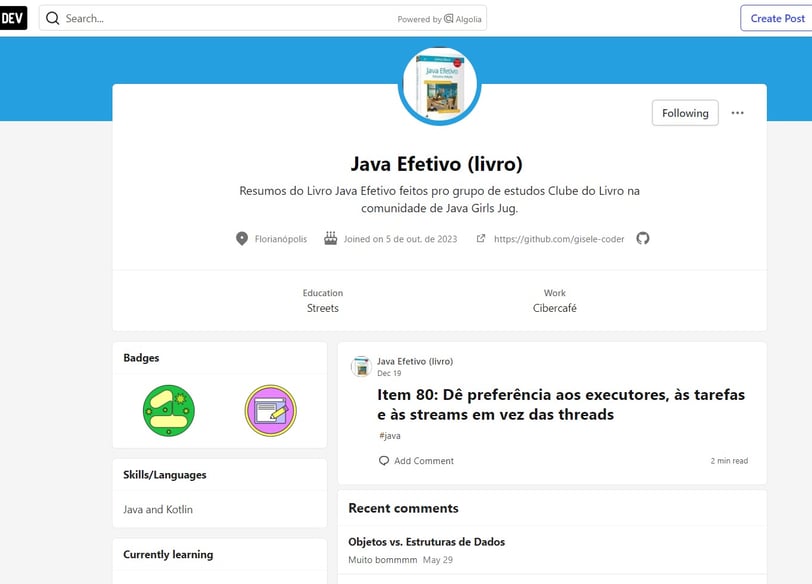812x584 pixels.
Task: Click the Recent comments heading
Action: click(403, 508)
